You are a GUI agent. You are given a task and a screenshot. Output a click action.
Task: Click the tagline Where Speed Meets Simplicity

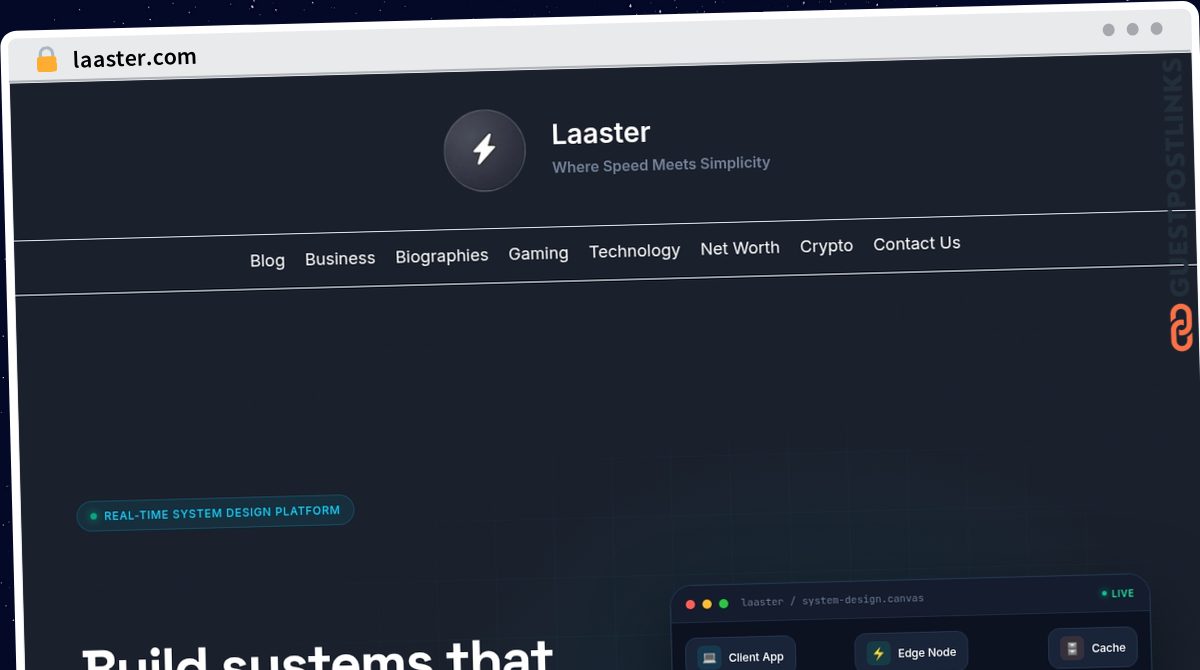pyautogui.click(x=661, y=164)
